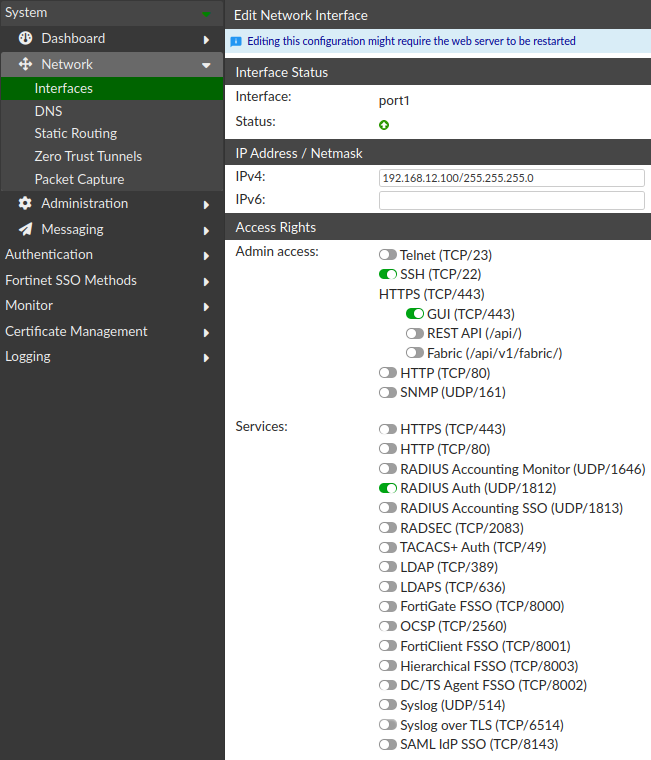Viewport: 651px width, 760px height.
Task: Enable RADIUS Accounting Monitor (UDP/1646)
Action: [388, 469]
